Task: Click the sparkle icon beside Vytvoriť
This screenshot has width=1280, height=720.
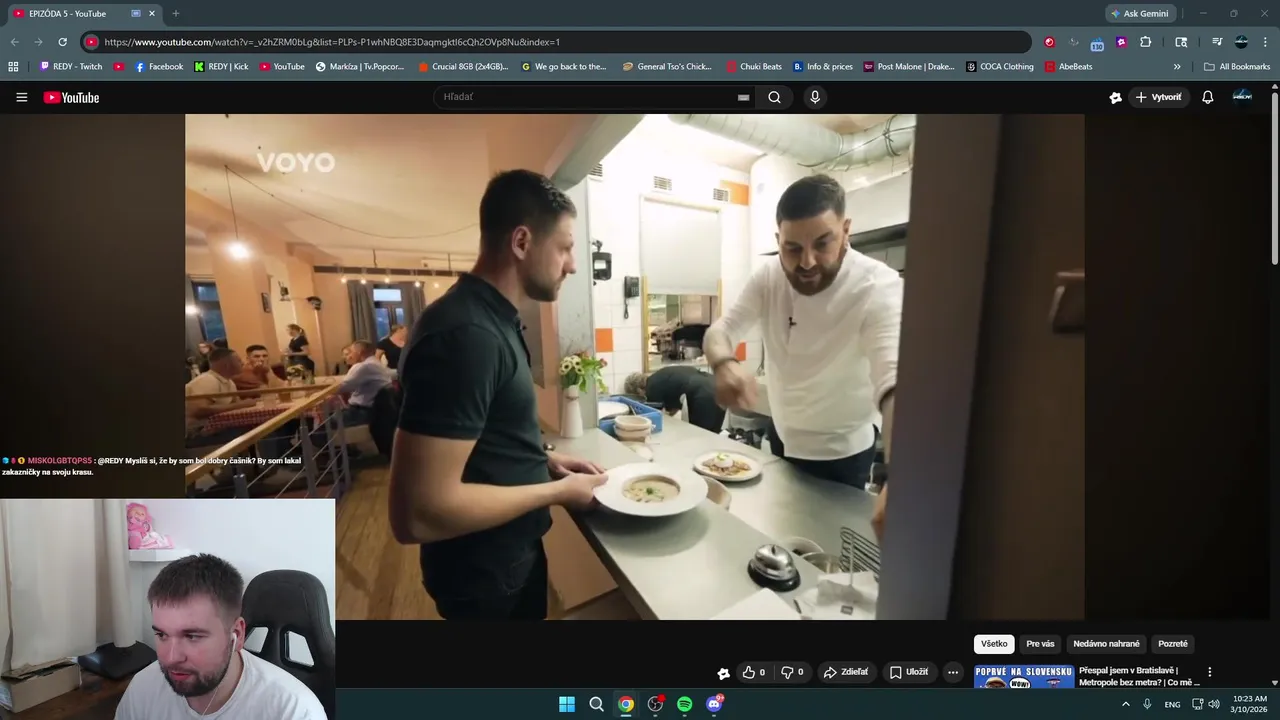Action: point(1115,97)
